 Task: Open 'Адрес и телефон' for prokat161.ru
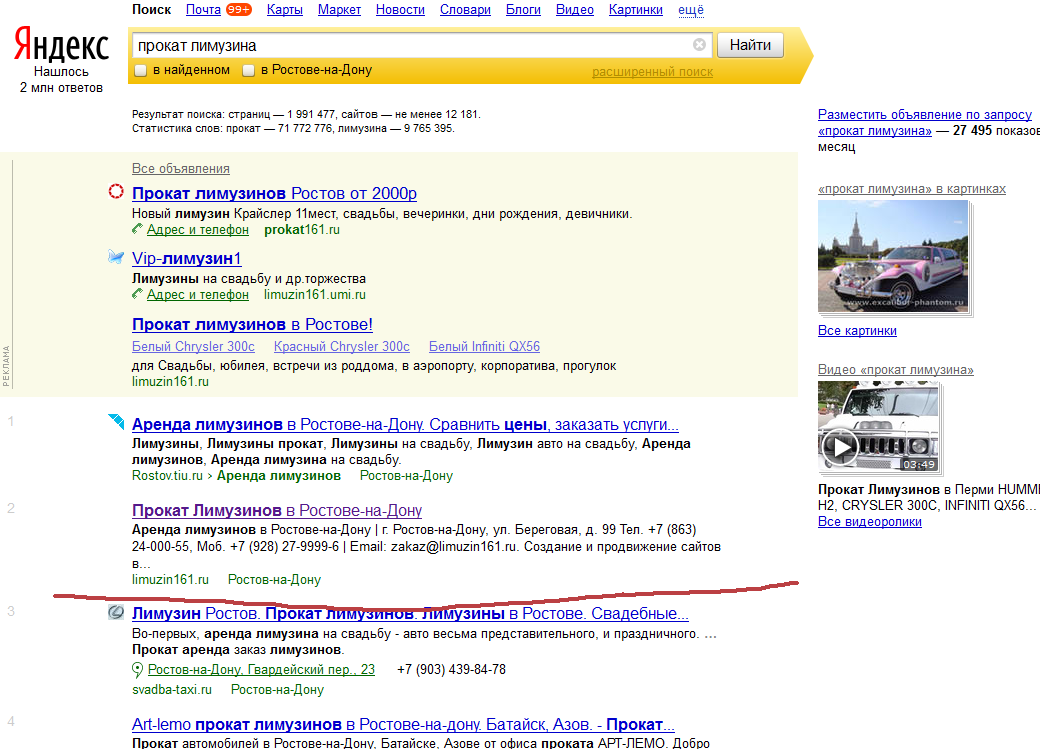pyautogui.click(x=198, y=230)
